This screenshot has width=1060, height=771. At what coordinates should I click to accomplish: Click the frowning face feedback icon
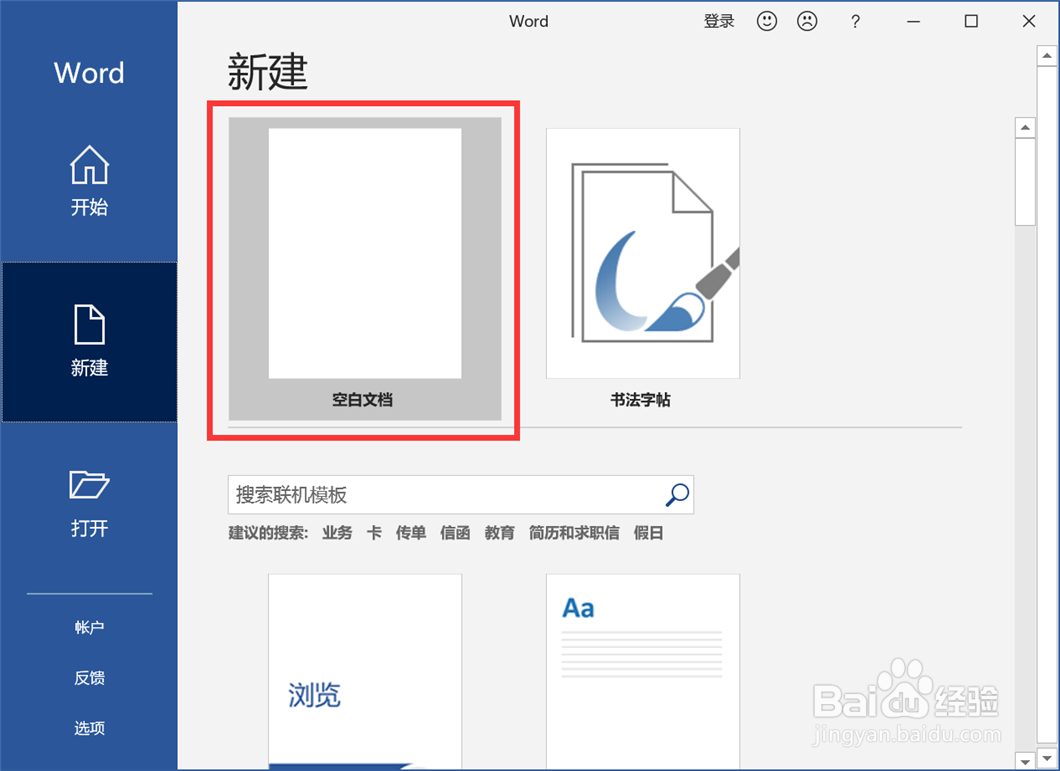click(807, 21)
